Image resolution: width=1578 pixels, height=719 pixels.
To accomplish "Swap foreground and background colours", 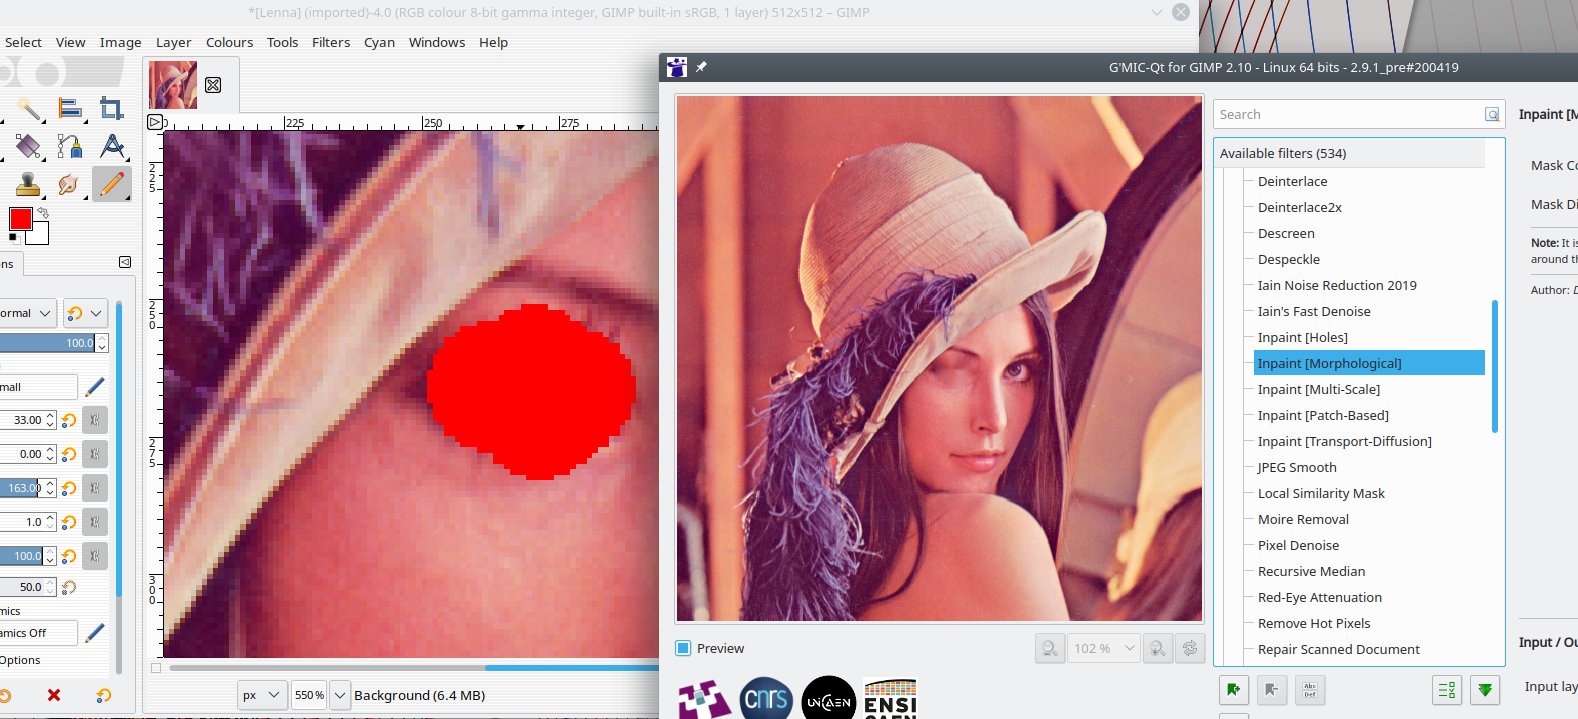I will [x=43, y=212].
